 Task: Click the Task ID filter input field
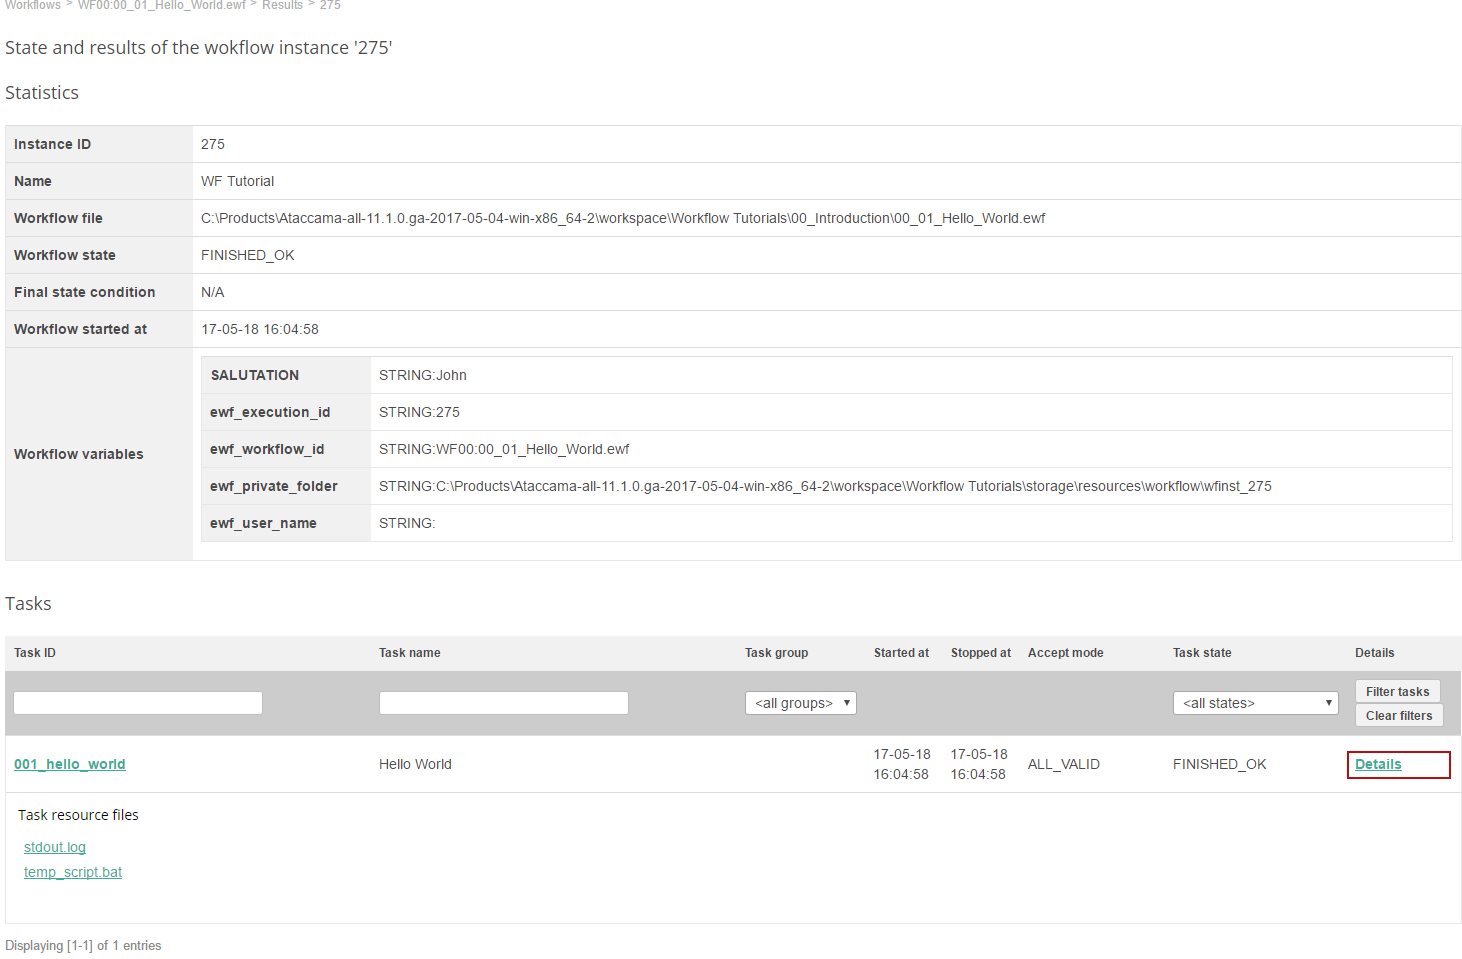pos(137,702)
